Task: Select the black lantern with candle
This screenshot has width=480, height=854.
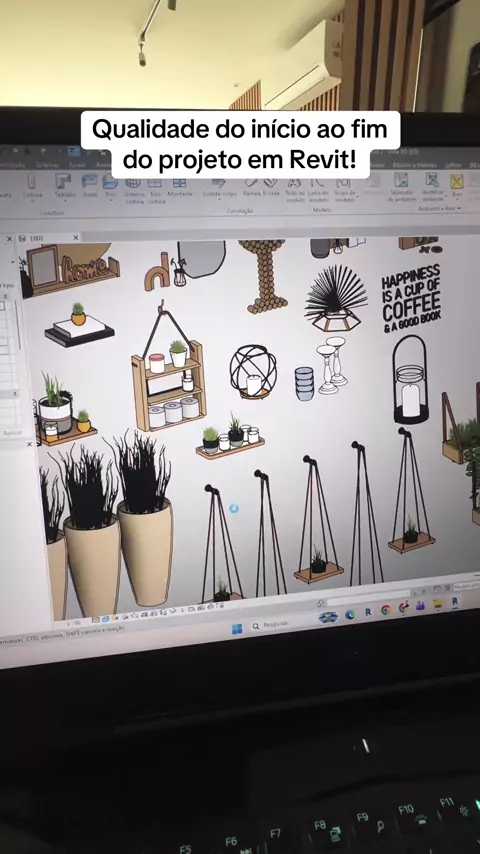Action: pos(411,379)
